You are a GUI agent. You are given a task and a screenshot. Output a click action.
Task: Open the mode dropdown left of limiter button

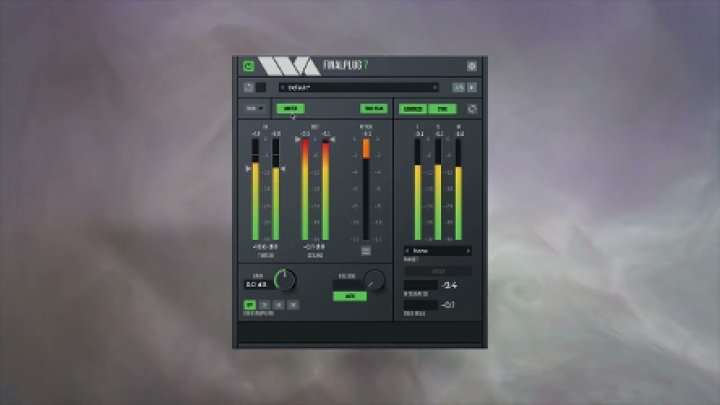pyautogui.click(x=254, y=109)
